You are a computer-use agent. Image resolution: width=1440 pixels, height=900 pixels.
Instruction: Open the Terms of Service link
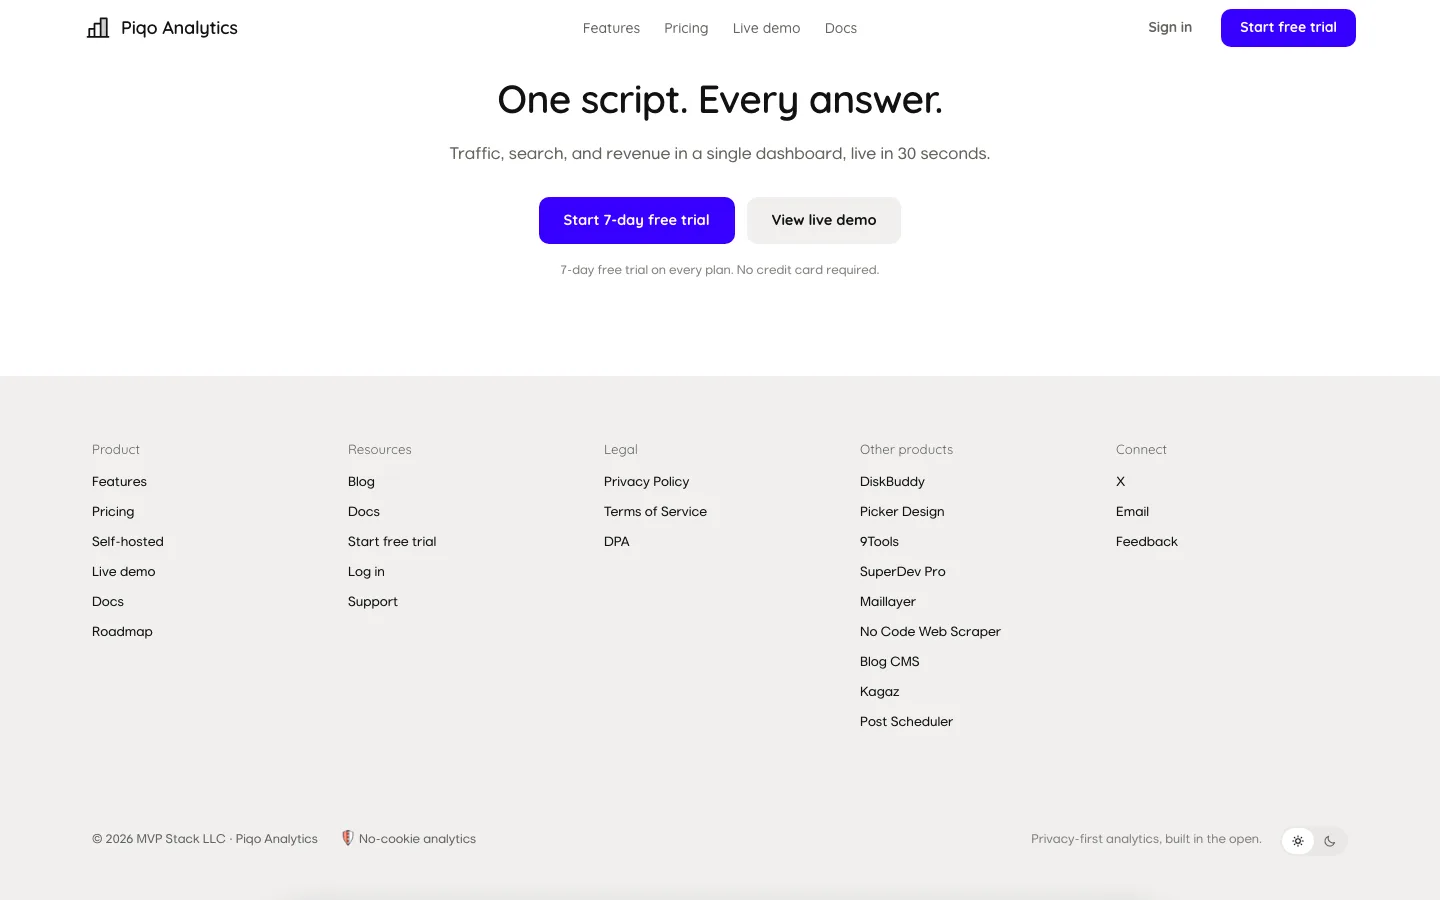coord(655,511)
